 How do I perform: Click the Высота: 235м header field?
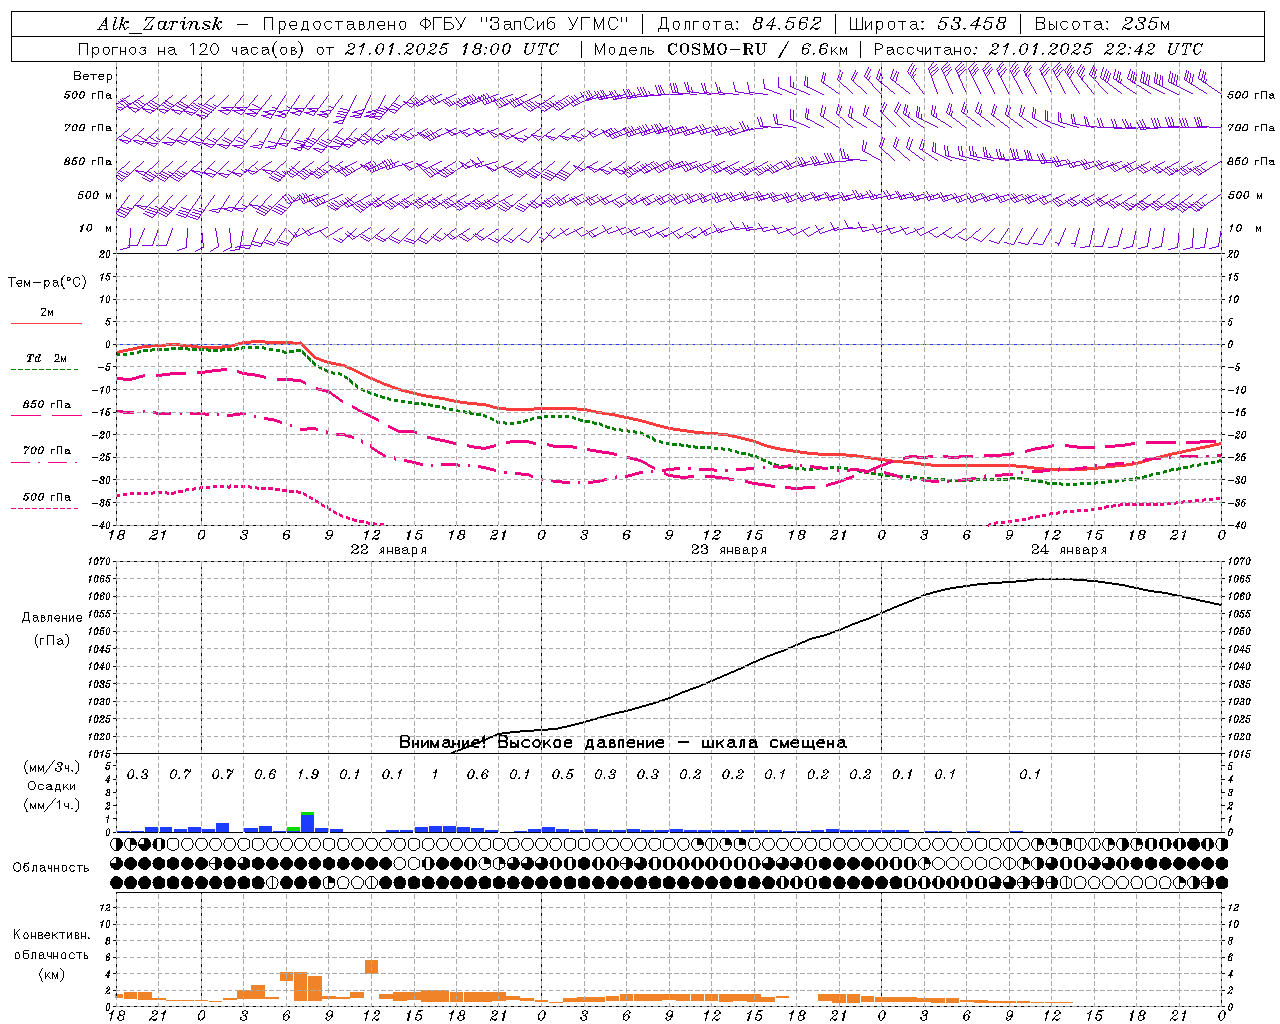point(1102,24)
